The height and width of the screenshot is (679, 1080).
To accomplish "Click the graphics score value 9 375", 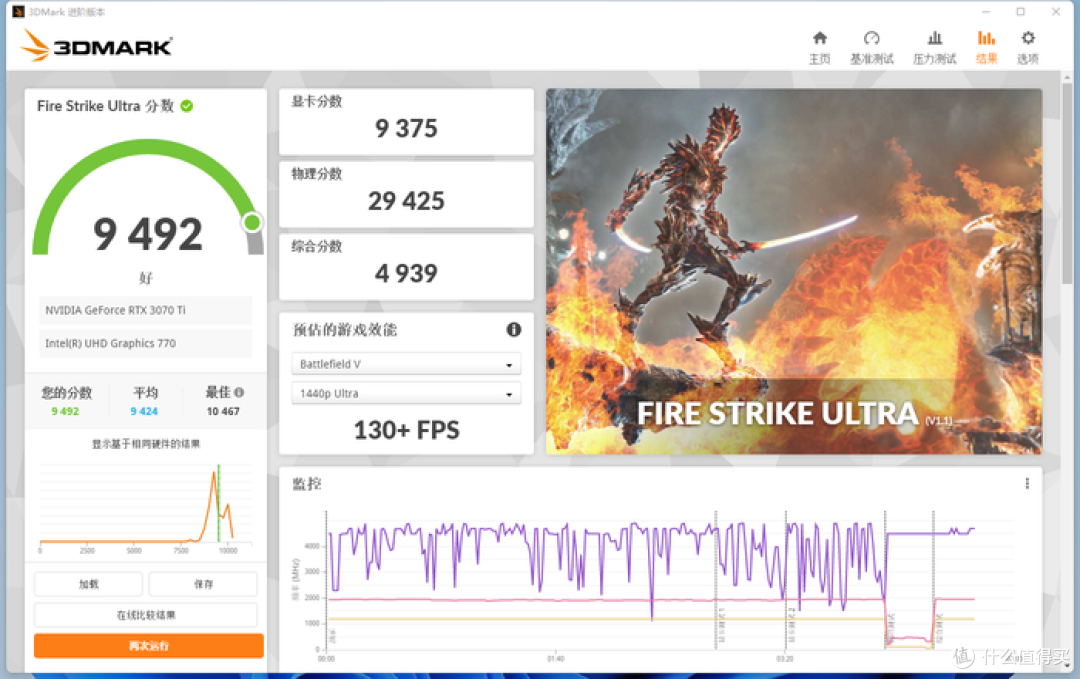I will coord(406,128).
